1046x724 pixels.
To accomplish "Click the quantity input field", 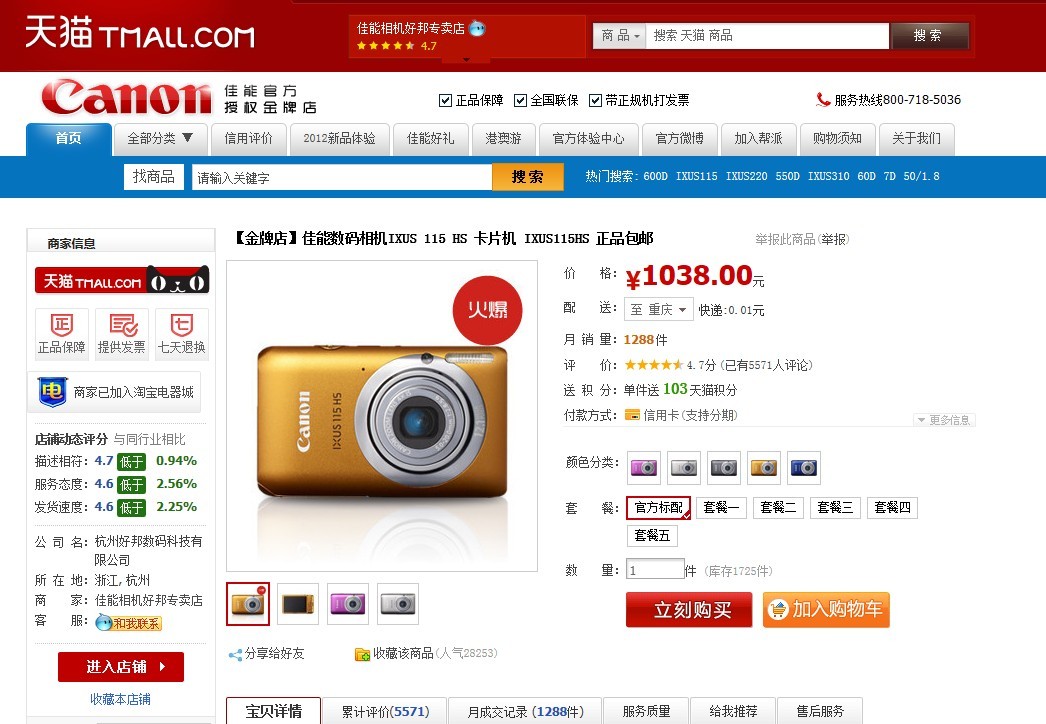I will pos(655,571).
